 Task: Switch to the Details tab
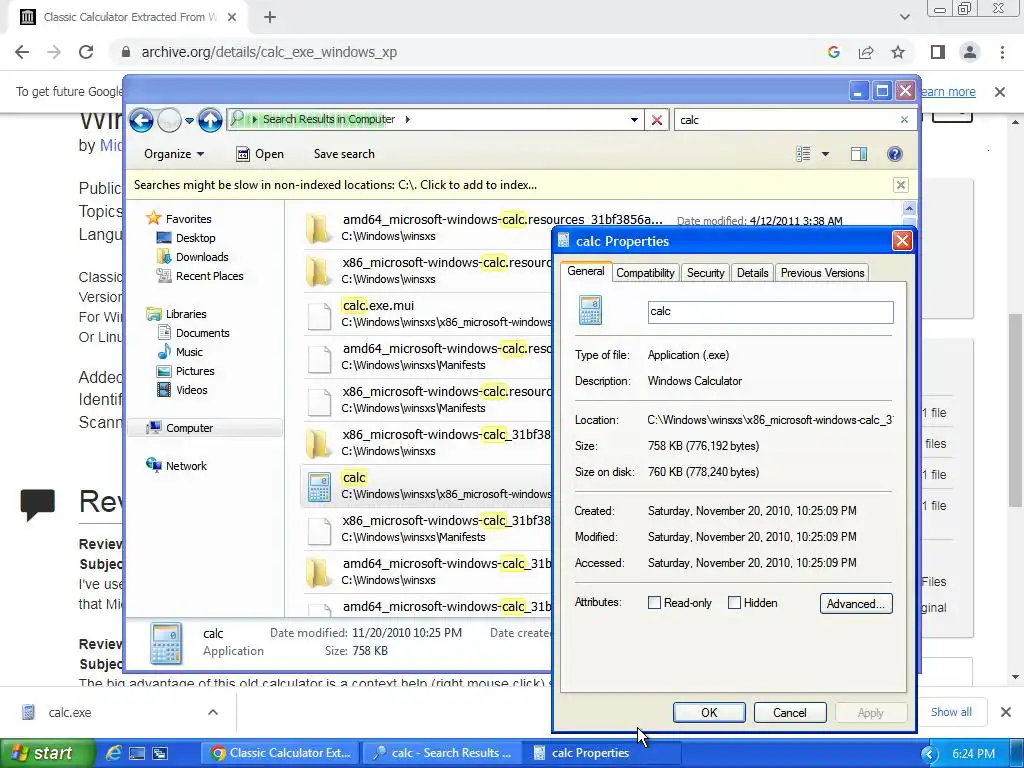752,273
